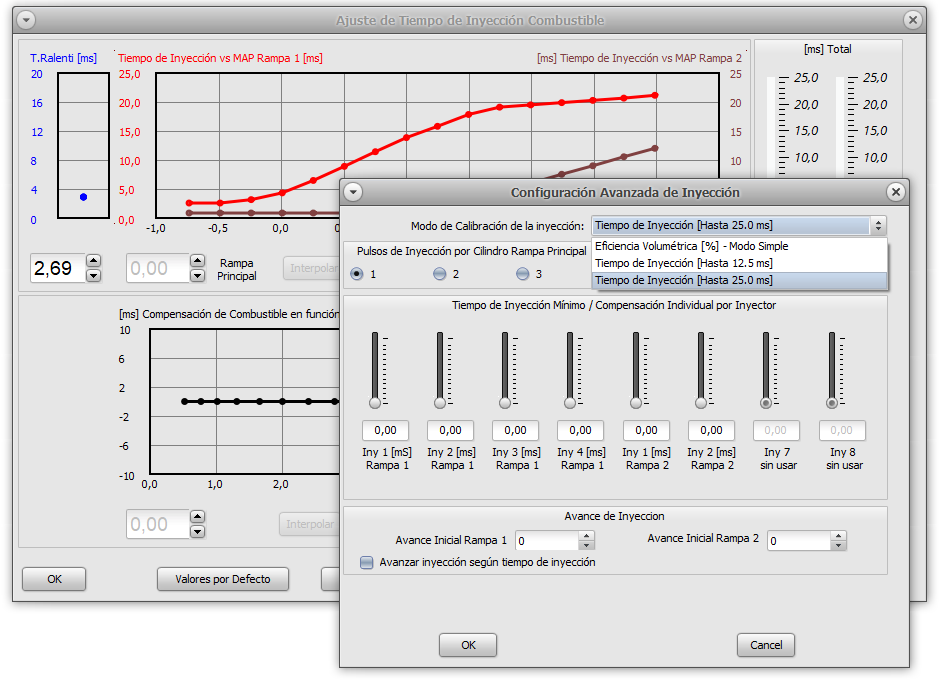Choose Tiempo de Inyección [Hasta 12.5 ms] option
Viewport: 944px width, 680px height.
[739, 263]
